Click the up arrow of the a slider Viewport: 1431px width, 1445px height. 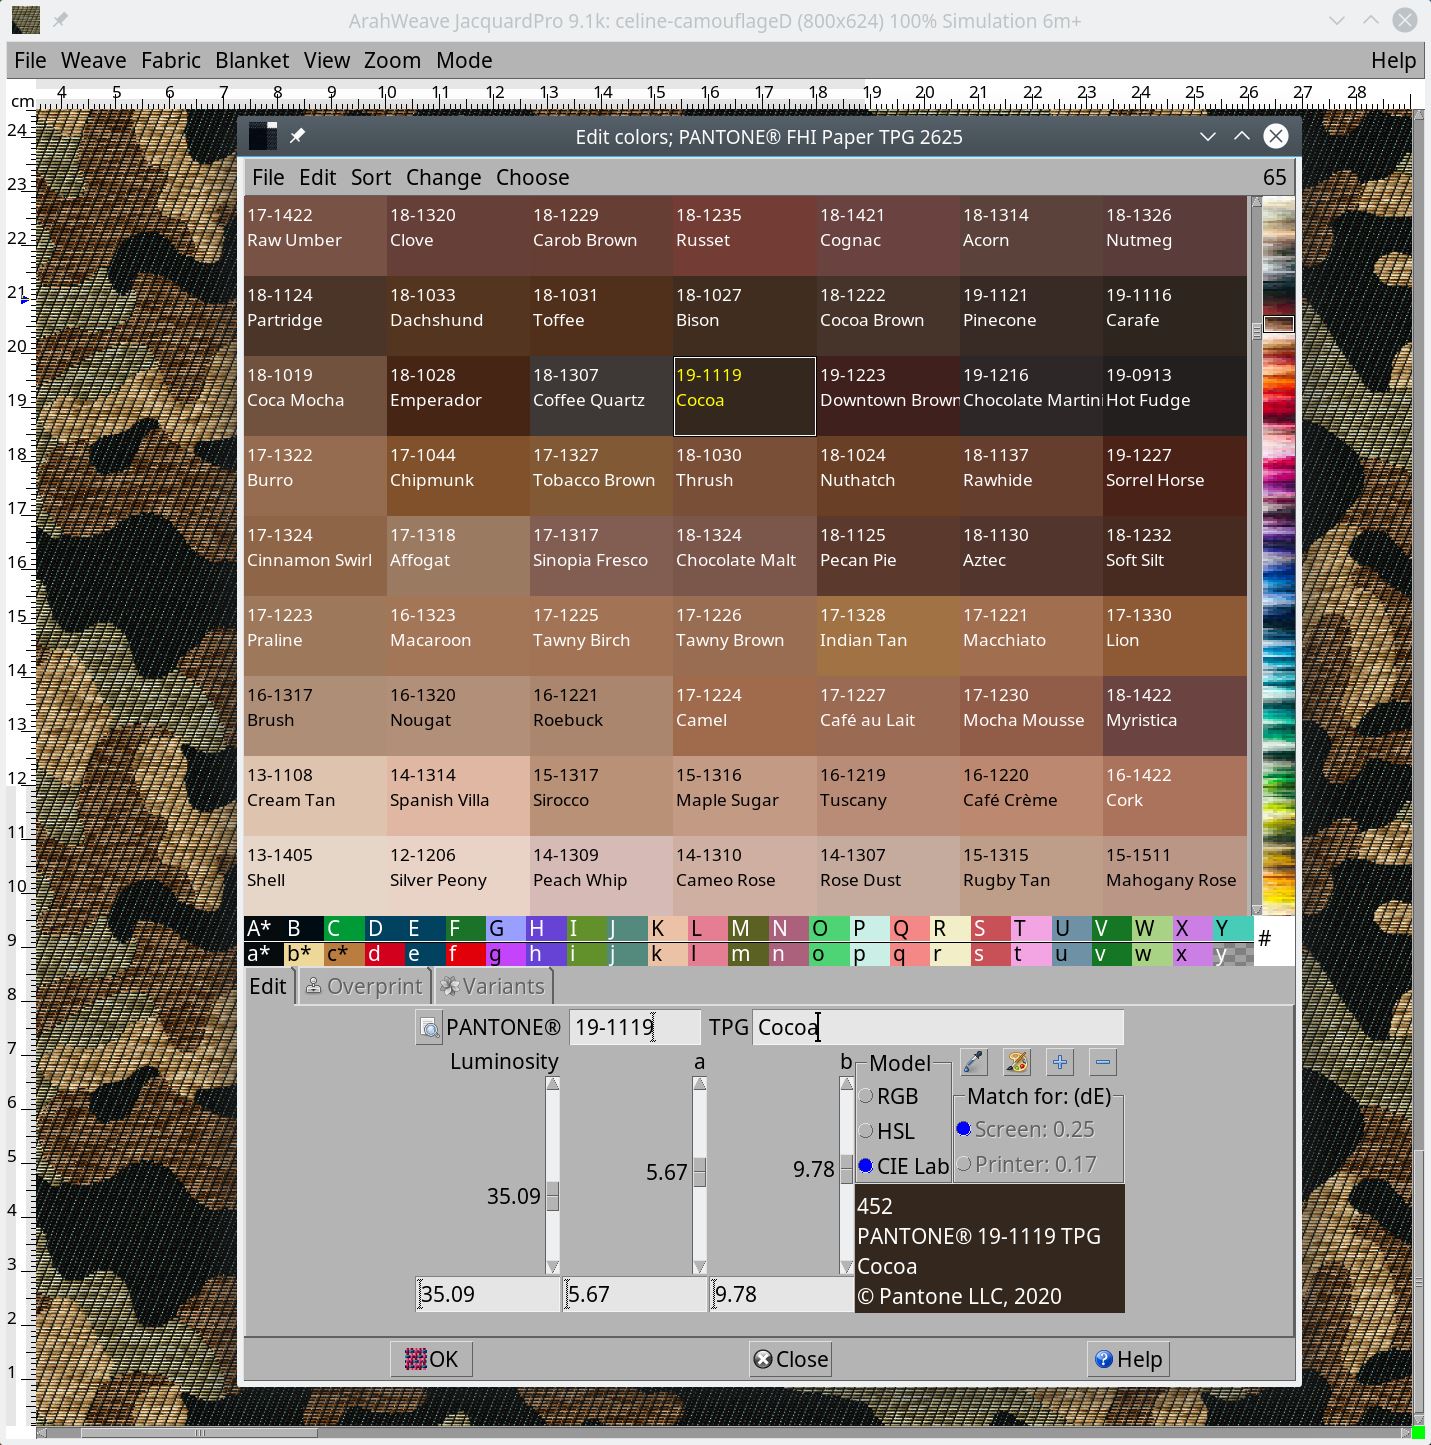699,1084
